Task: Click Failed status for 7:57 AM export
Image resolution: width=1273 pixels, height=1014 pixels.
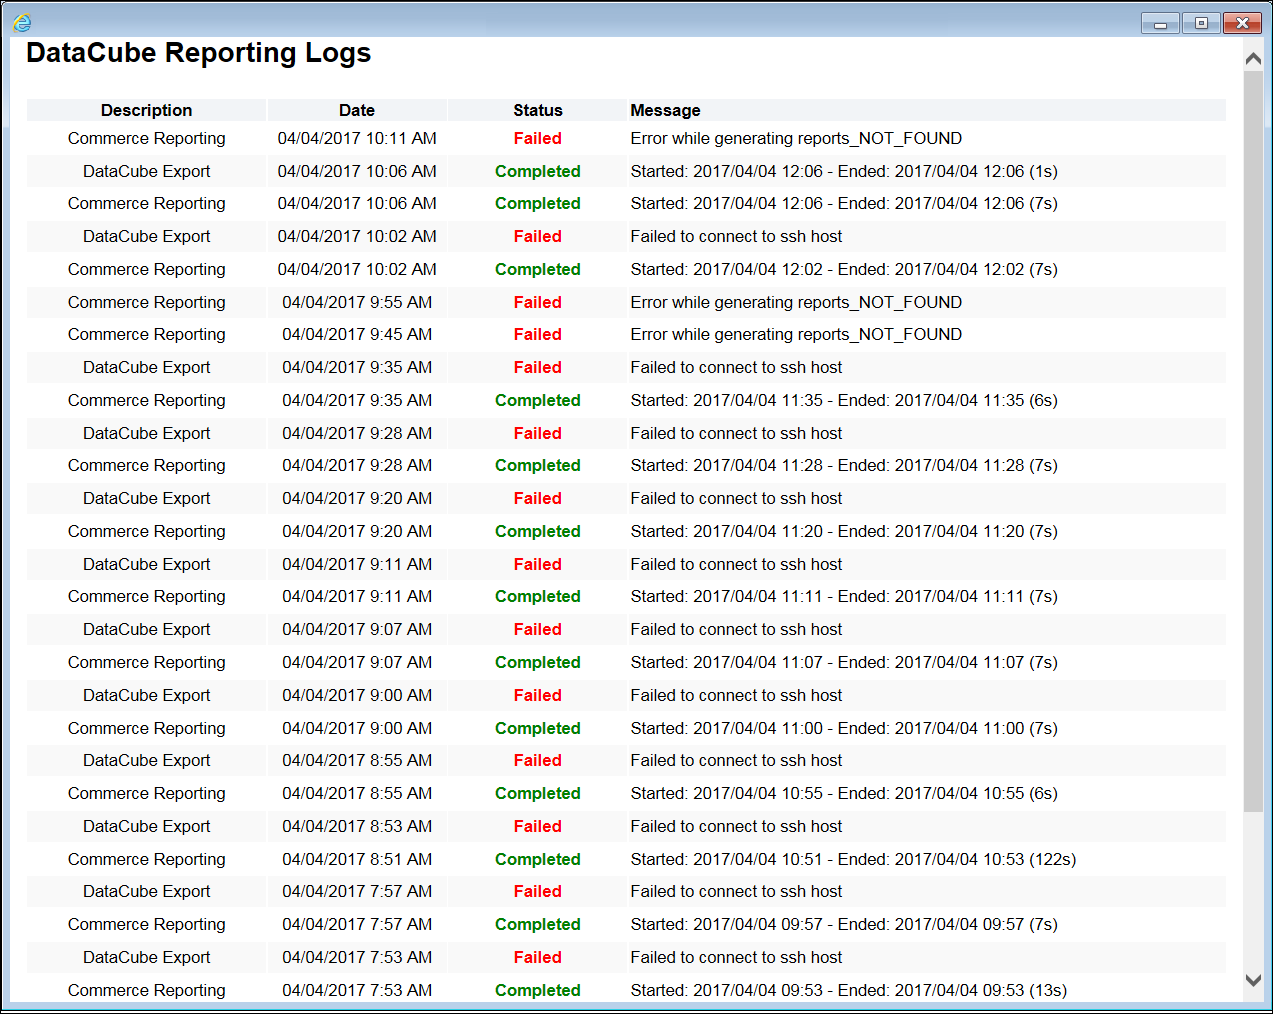Action: [x=538, y=891]
